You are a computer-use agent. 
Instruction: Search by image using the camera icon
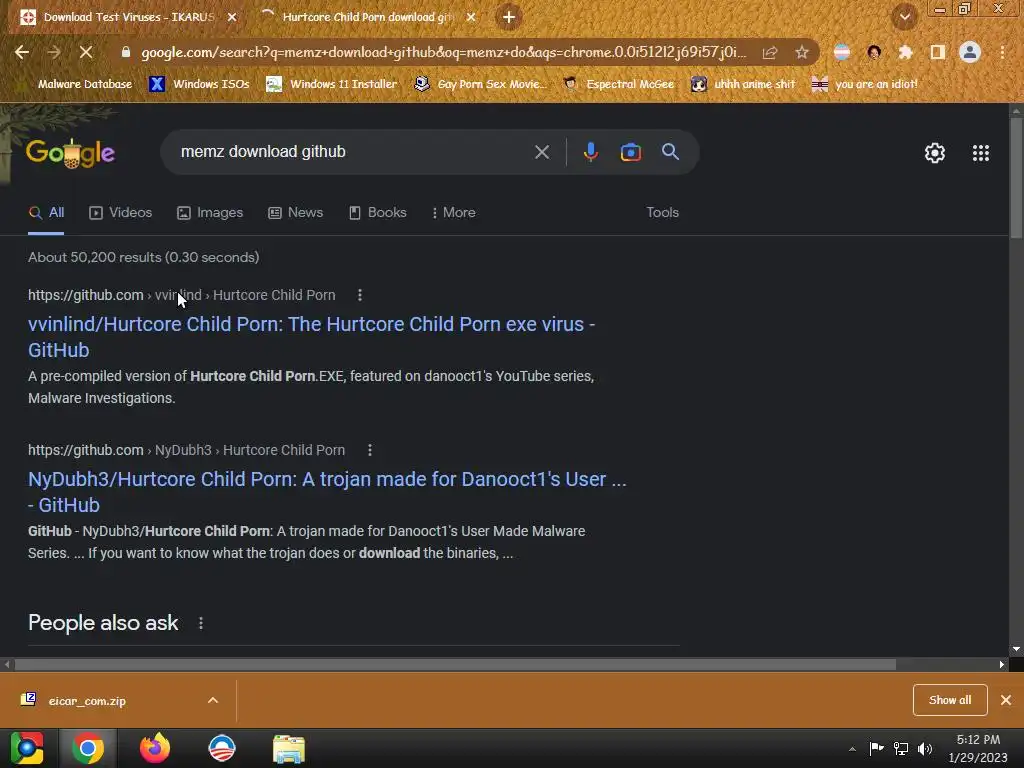click(630, 152)
